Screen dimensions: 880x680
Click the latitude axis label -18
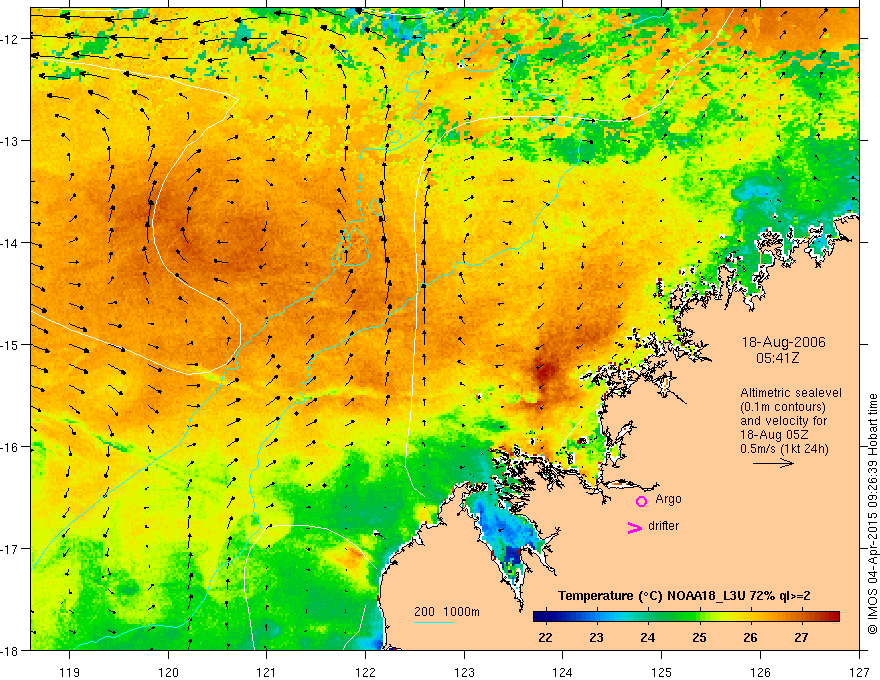pyautogui.click(x=11, y=650)
